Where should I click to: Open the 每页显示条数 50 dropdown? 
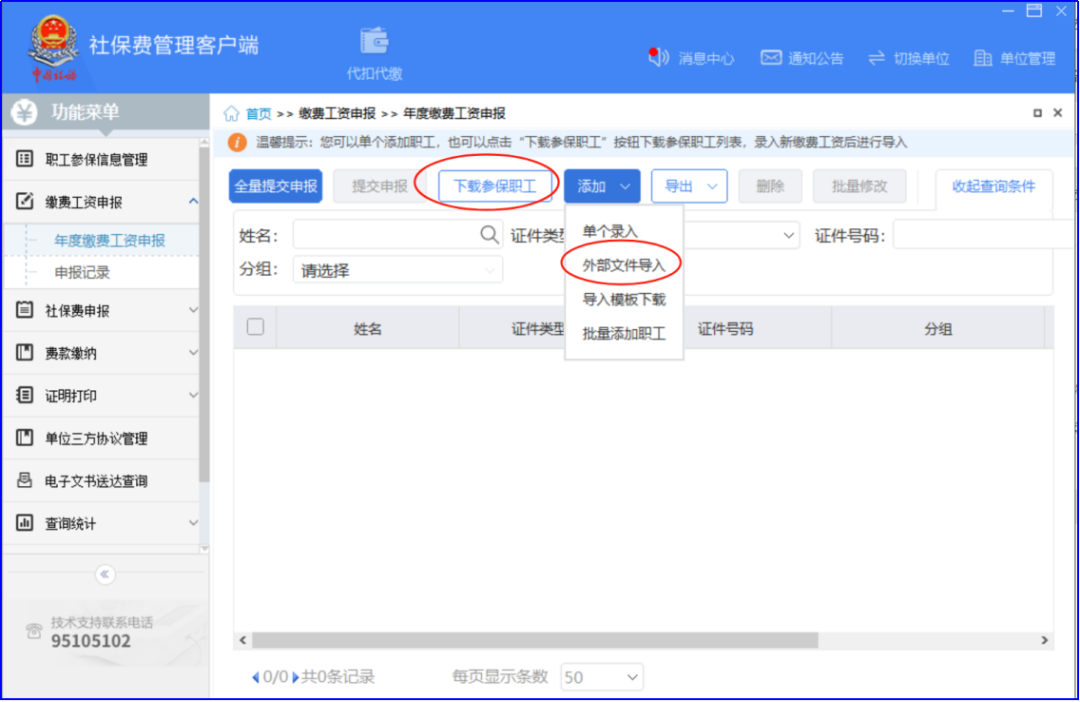[602, 677]
